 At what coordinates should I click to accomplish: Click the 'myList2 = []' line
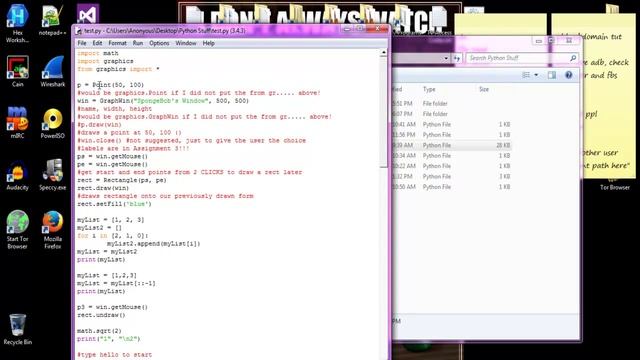click(99, 228)
